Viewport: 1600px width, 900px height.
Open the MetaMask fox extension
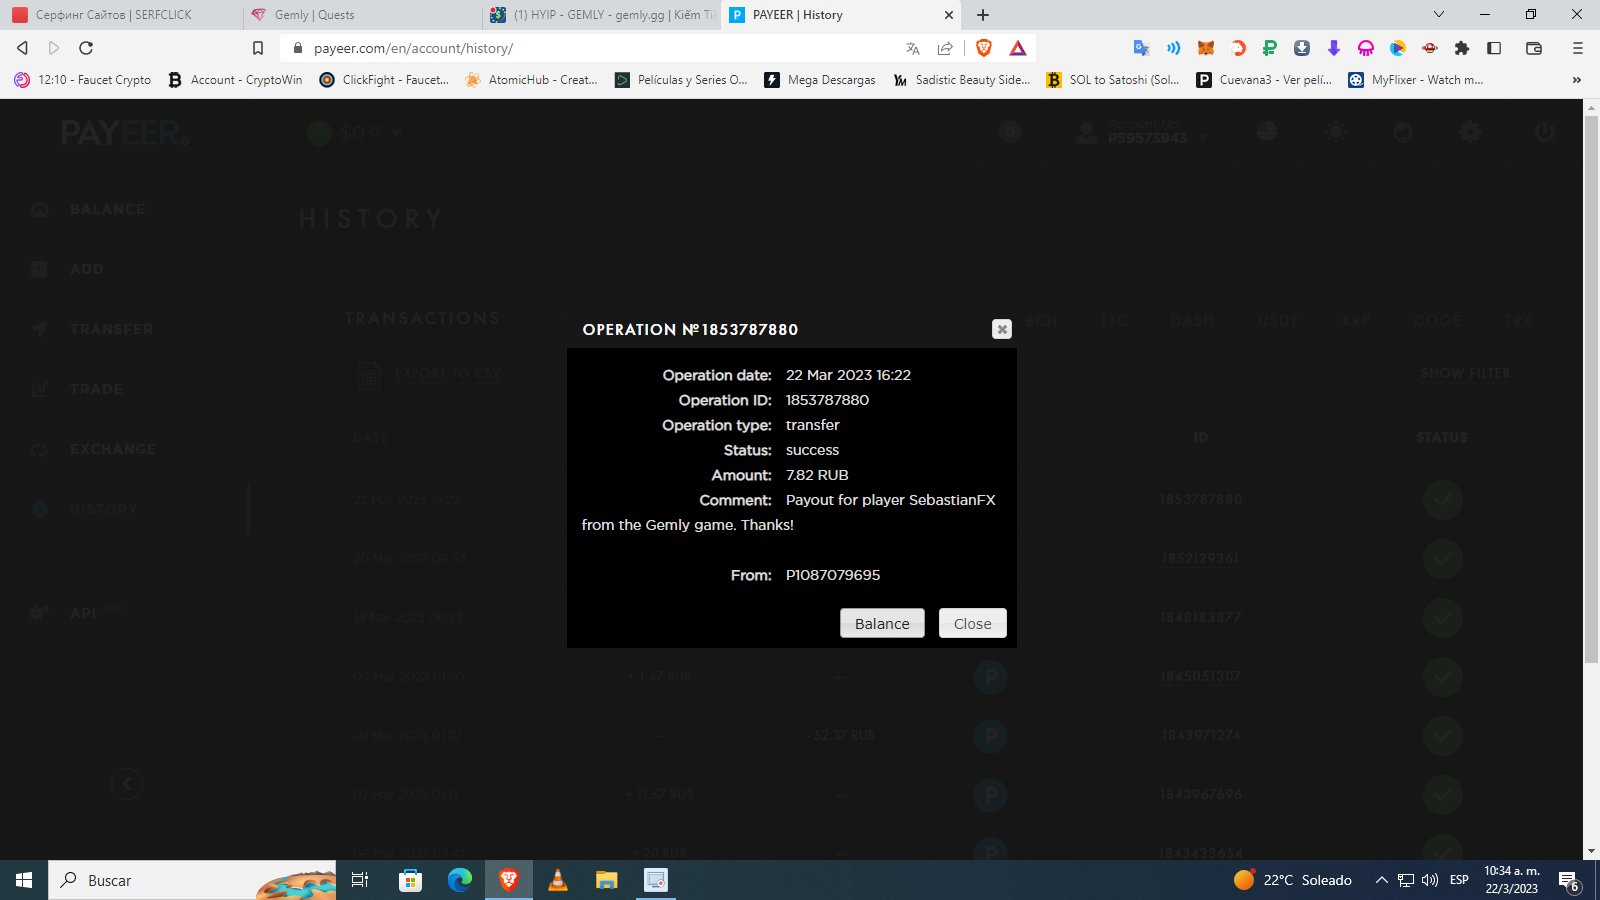point(1206,48)
